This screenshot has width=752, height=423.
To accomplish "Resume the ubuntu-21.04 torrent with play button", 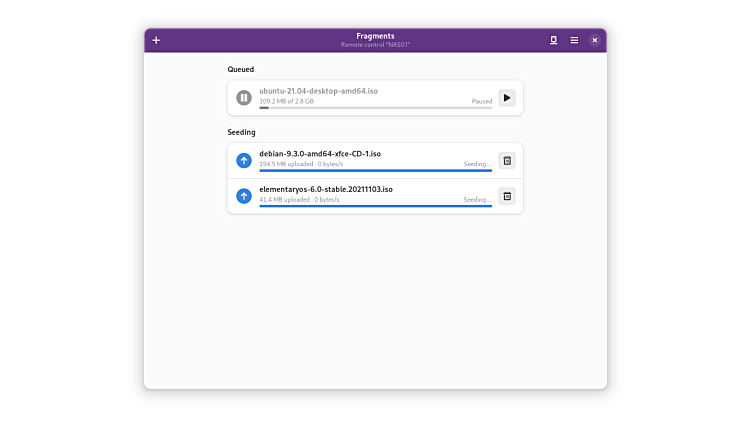I will pyautogui.click(x=507, y=97).
